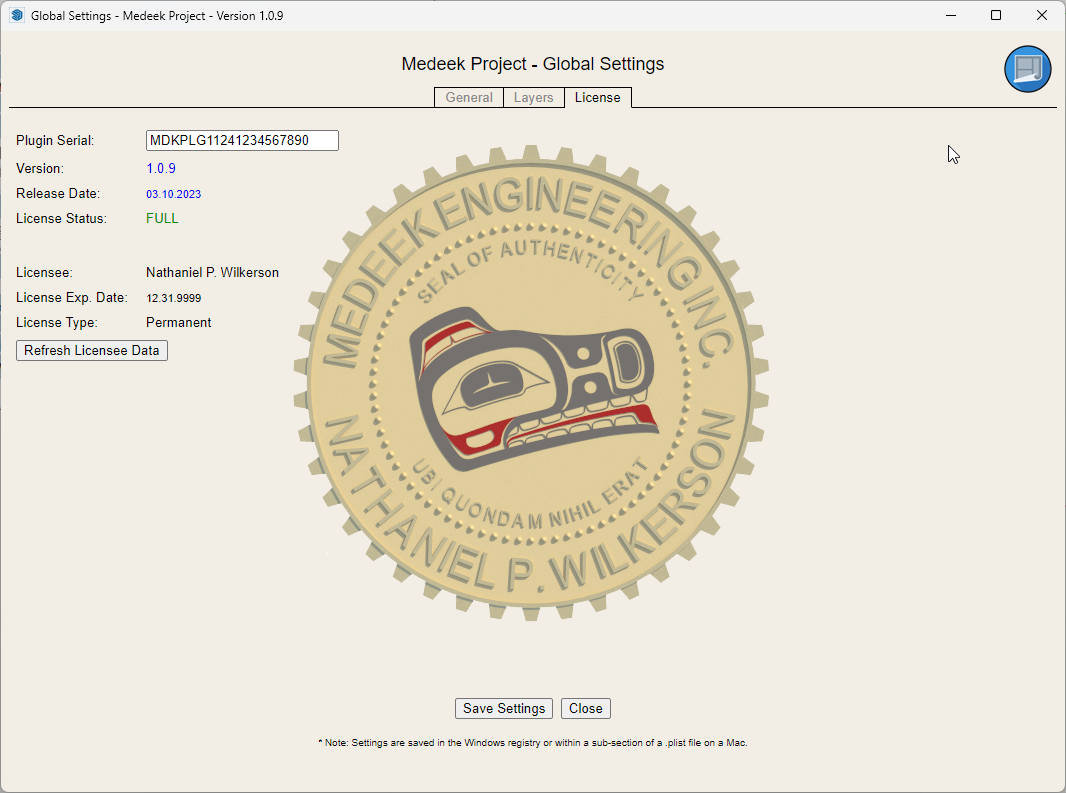Open the Layers tab
This screenshot has width=1066, height=793.
coord(533,97)
